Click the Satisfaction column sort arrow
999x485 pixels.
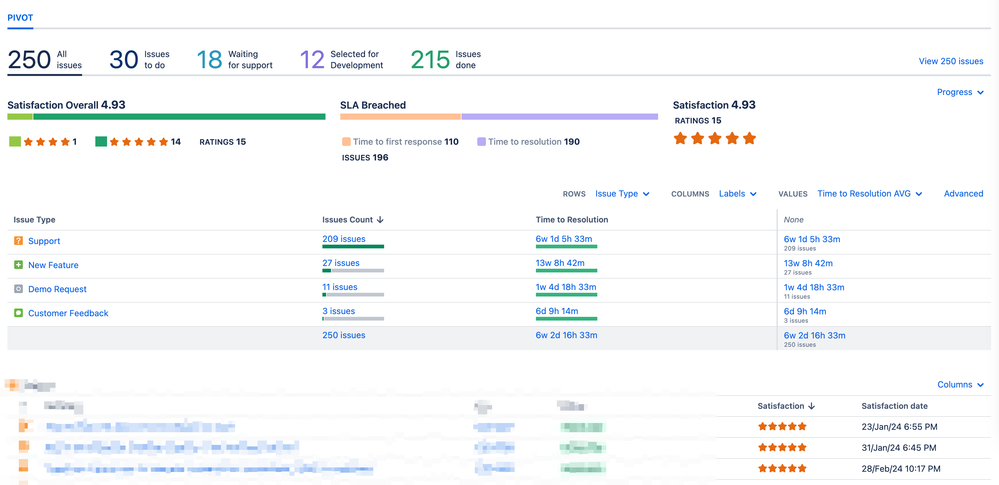coord(811,406)
